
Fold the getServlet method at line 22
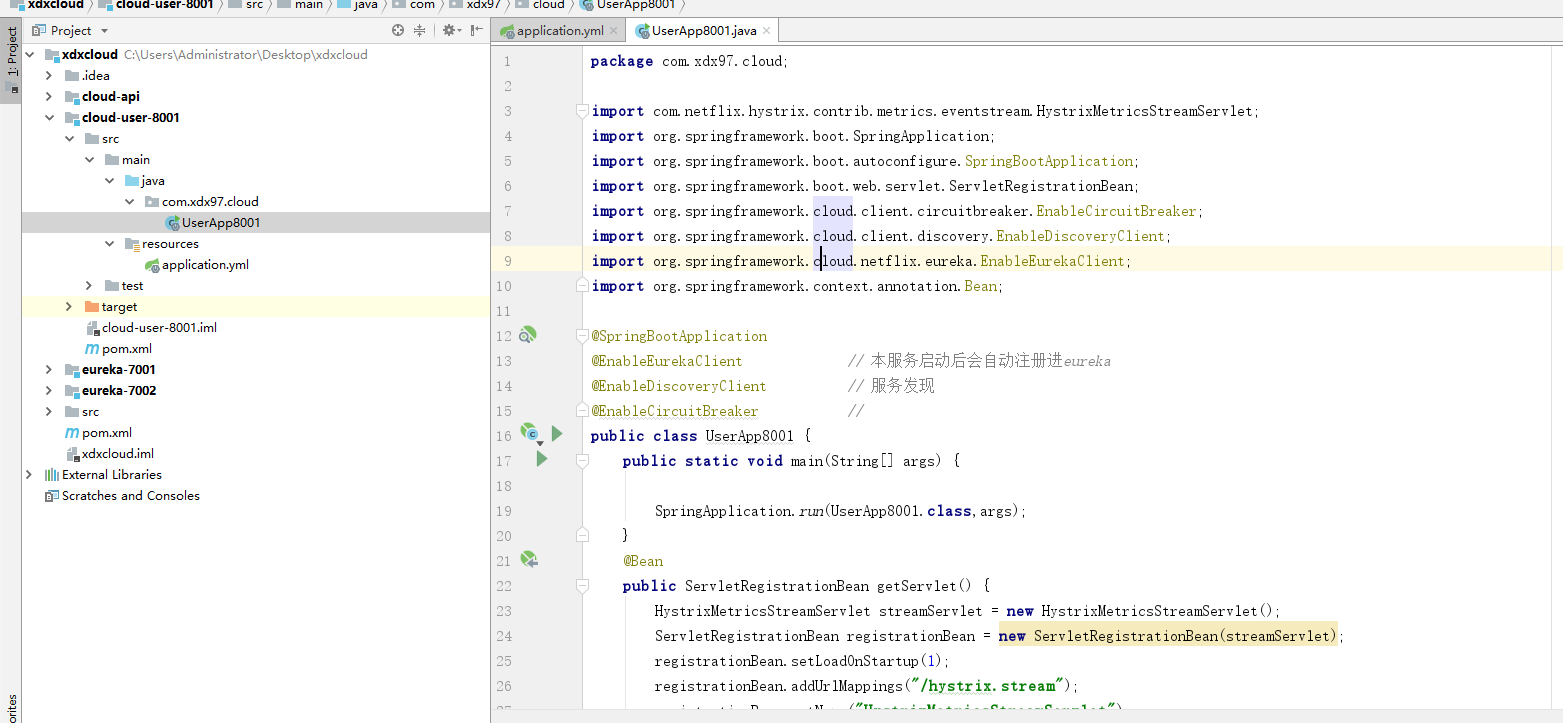pyautogui.click(x=581, y=585)
